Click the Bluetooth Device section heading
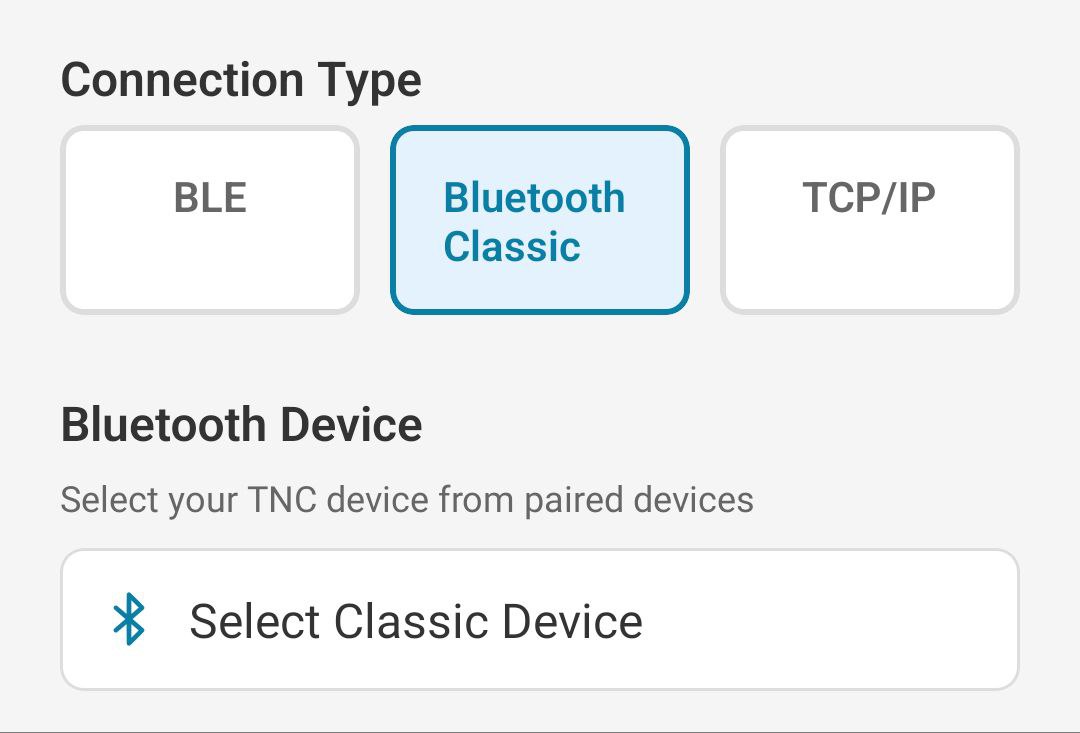This screenshot has width=1080, height=733. [x=240, y=423]
